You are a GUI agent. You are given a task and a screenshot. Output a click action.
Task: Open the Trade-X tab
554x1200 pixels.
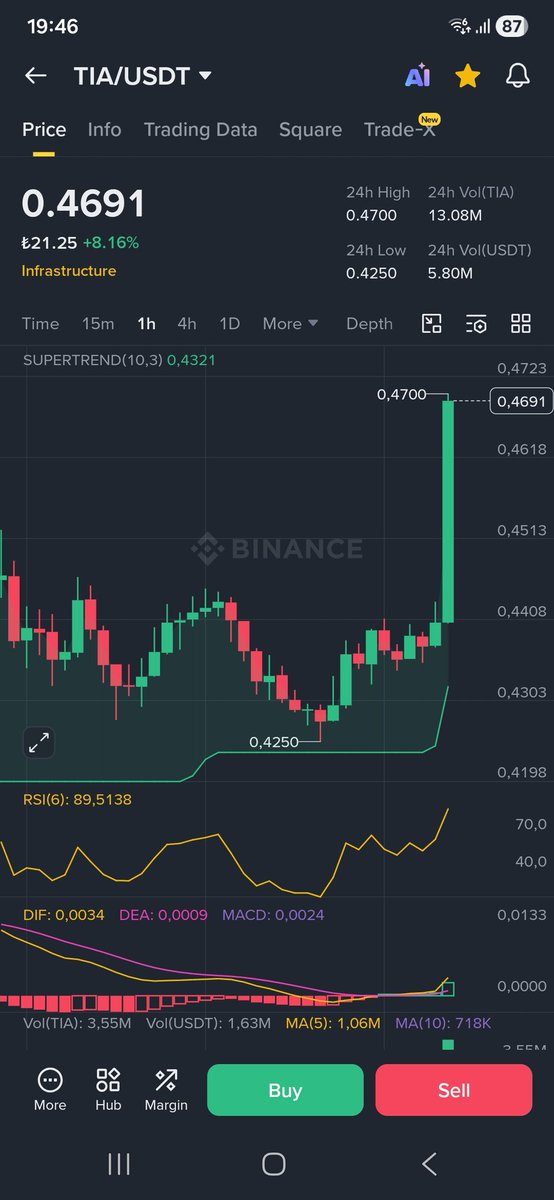coord(400,130)
